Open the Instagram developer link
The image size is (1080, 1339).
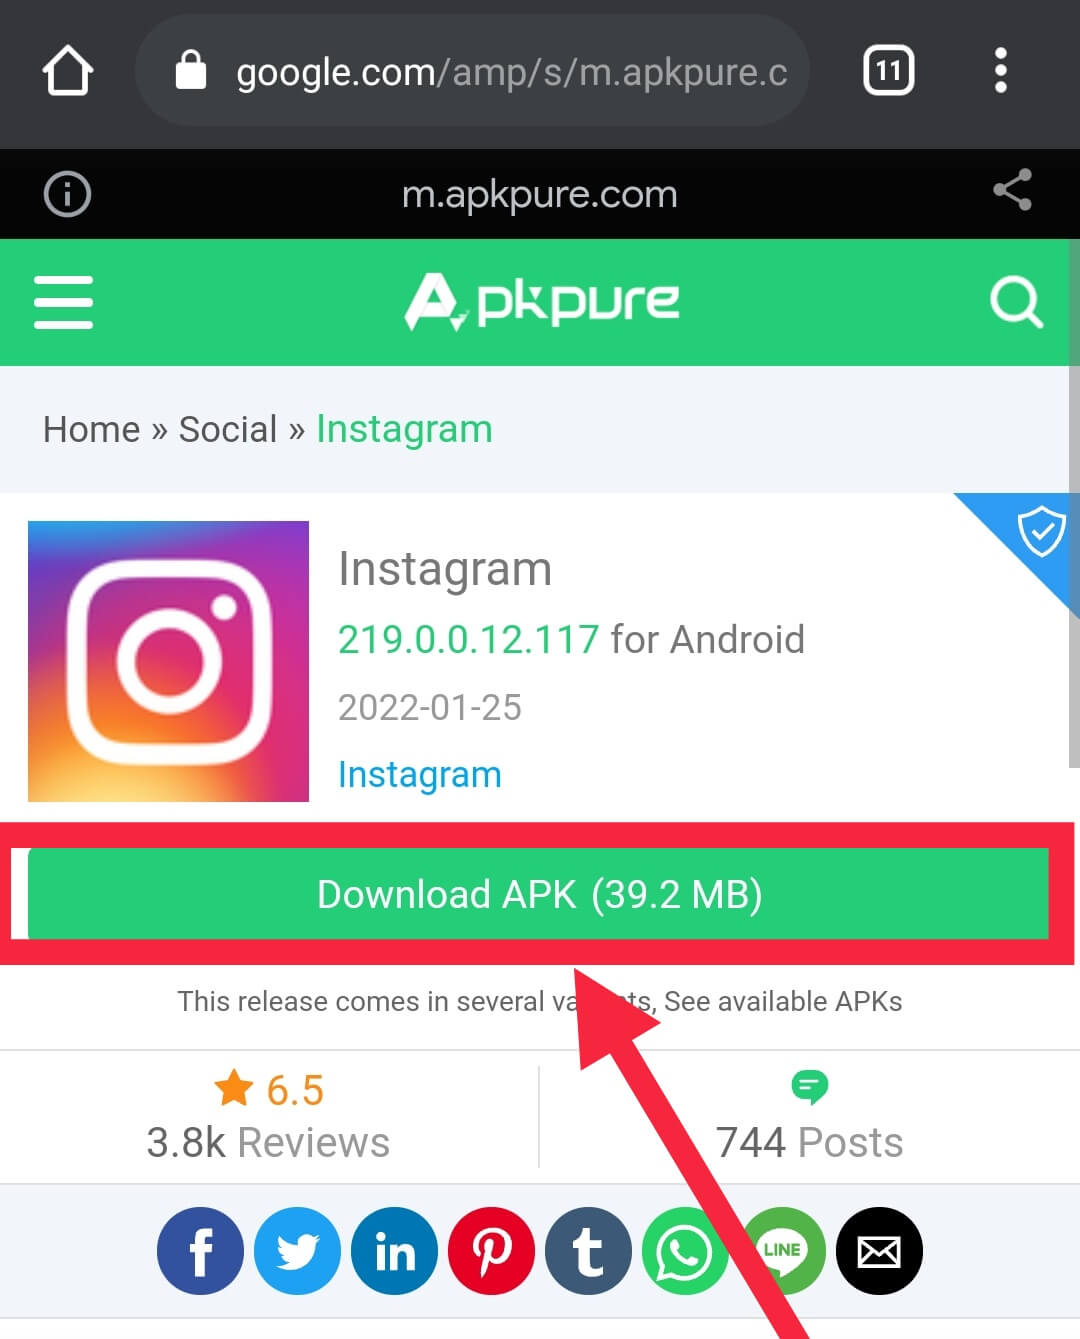click(x=419, y=775)
